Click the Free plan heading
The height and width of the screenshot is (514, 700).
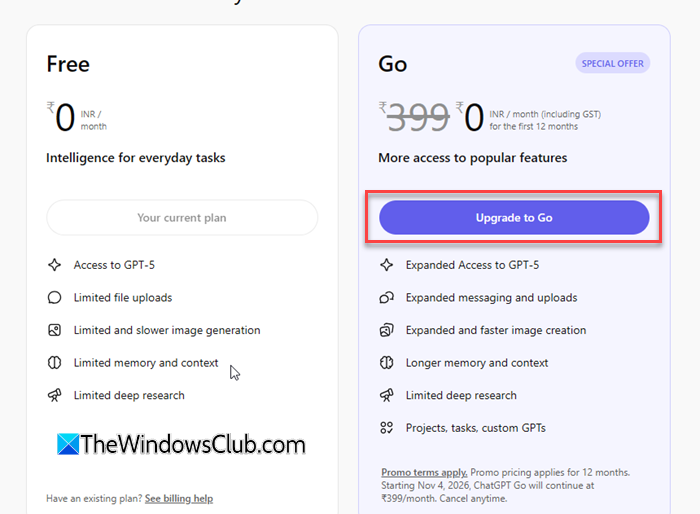coord(68,64)
